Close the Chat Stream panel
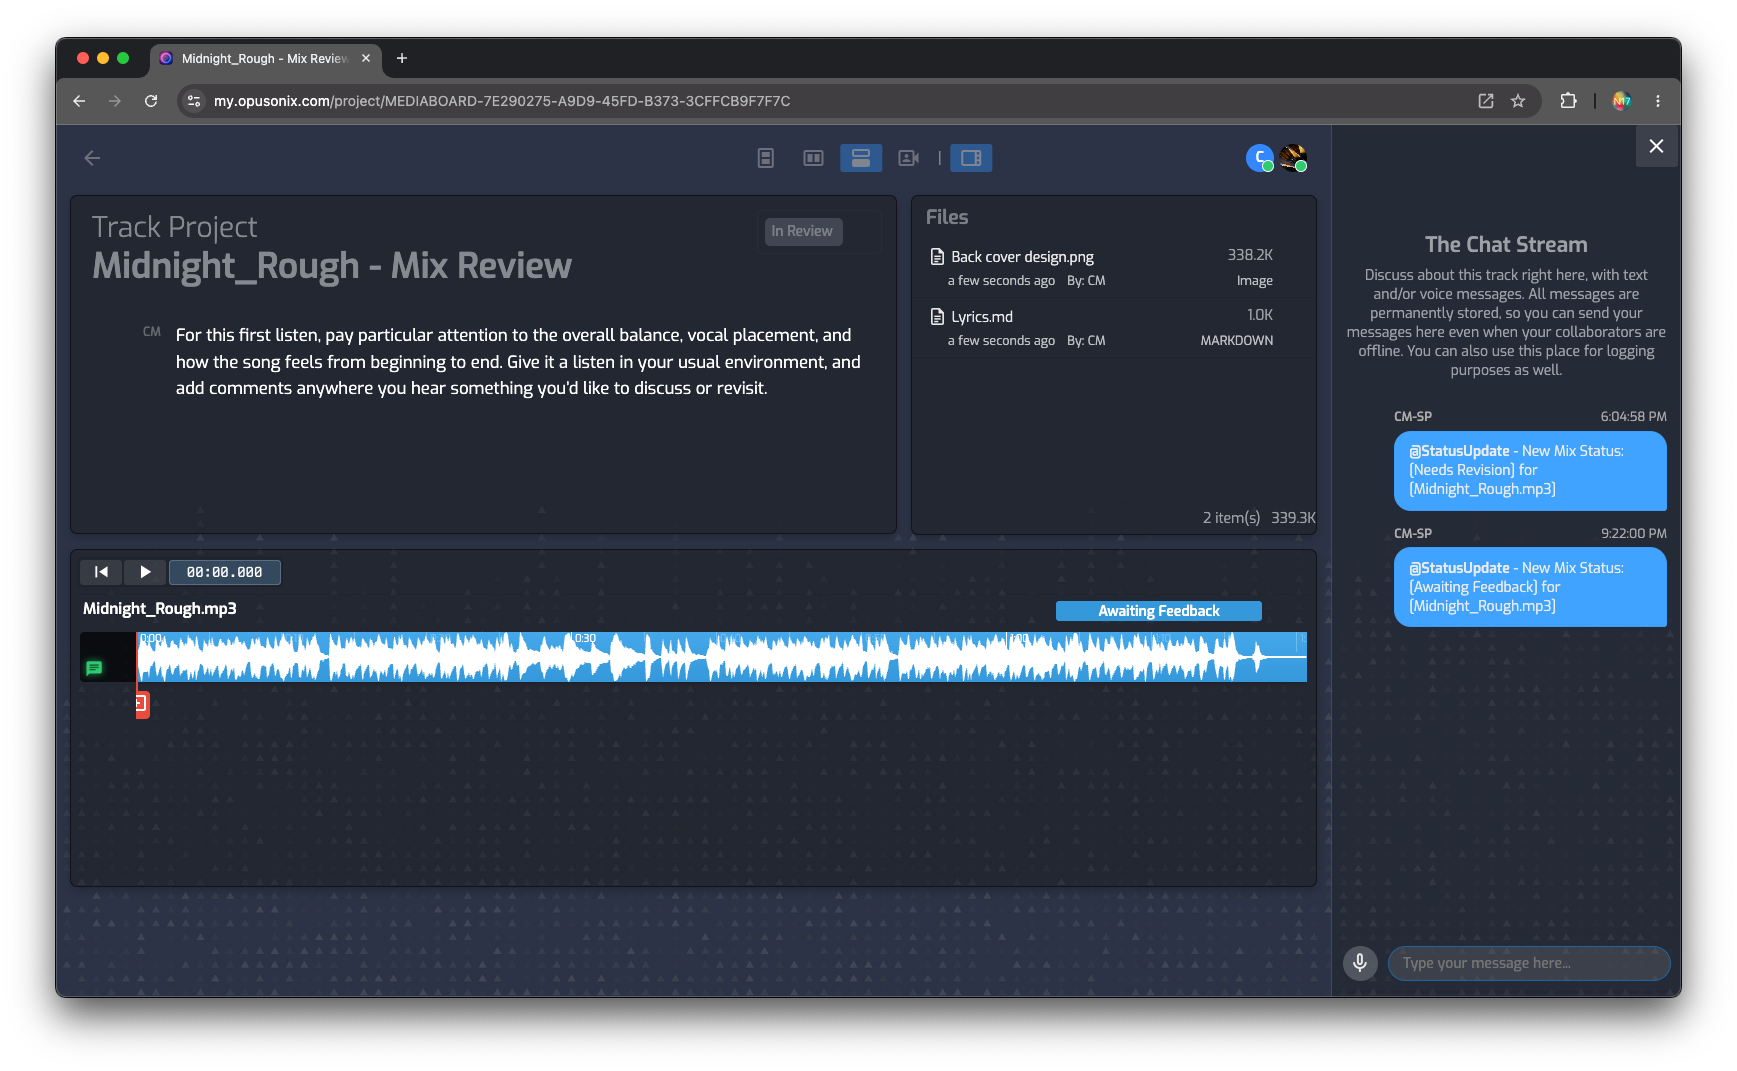The height and width of the screenshot is (1071, 1737). click(x=1656, y=146)
